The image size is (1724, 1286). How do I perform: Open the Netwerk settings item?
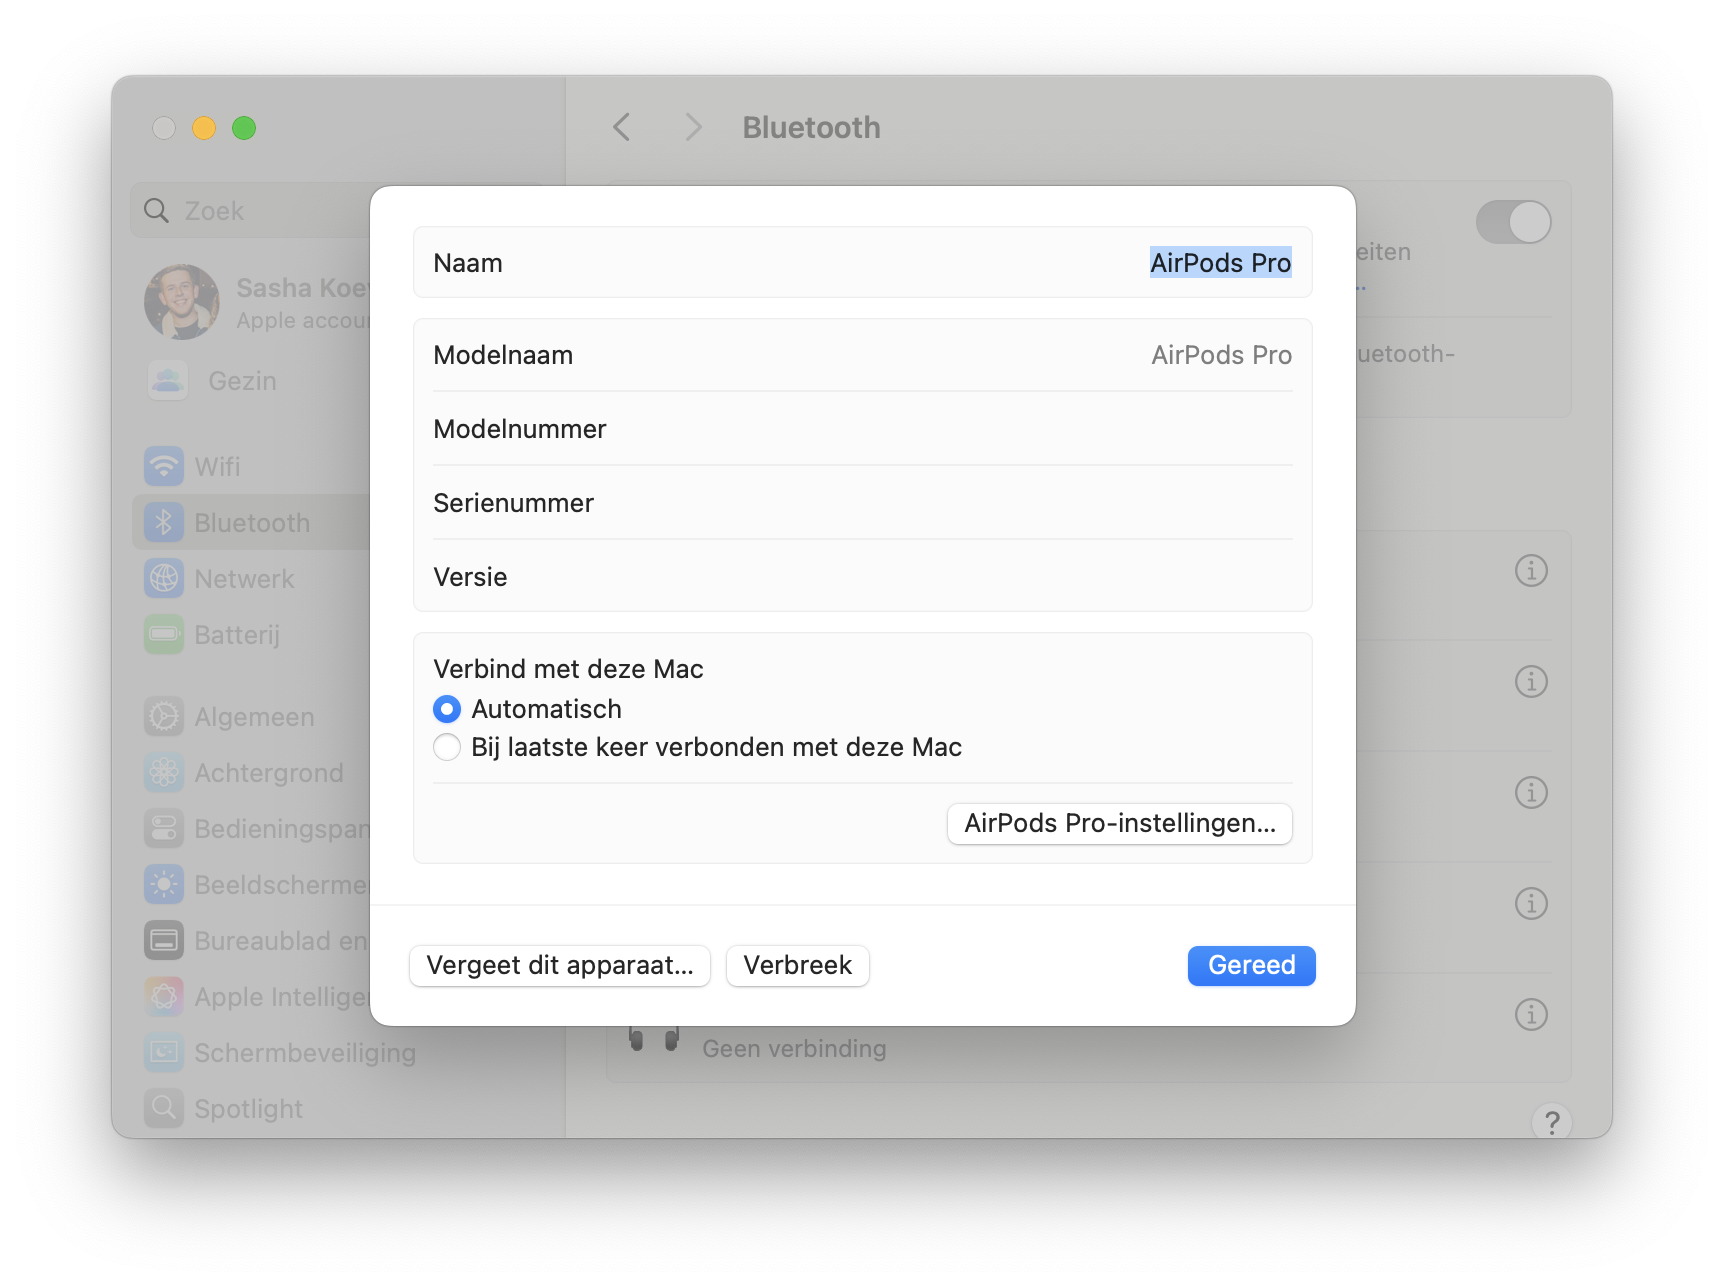tap(251, 578)
